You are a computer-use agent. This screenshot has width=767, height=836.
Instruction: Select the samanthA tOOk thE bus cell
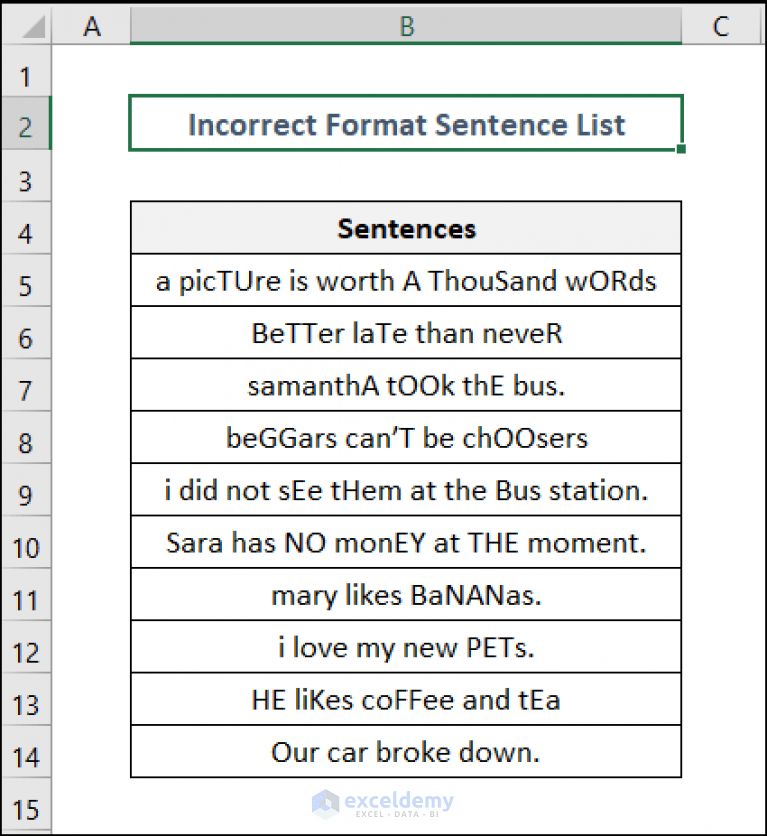coord(406,385)
